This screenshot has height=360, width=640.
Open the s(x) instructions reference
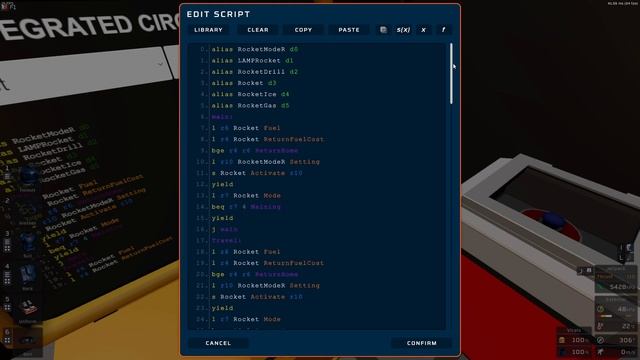coord(403,30)
